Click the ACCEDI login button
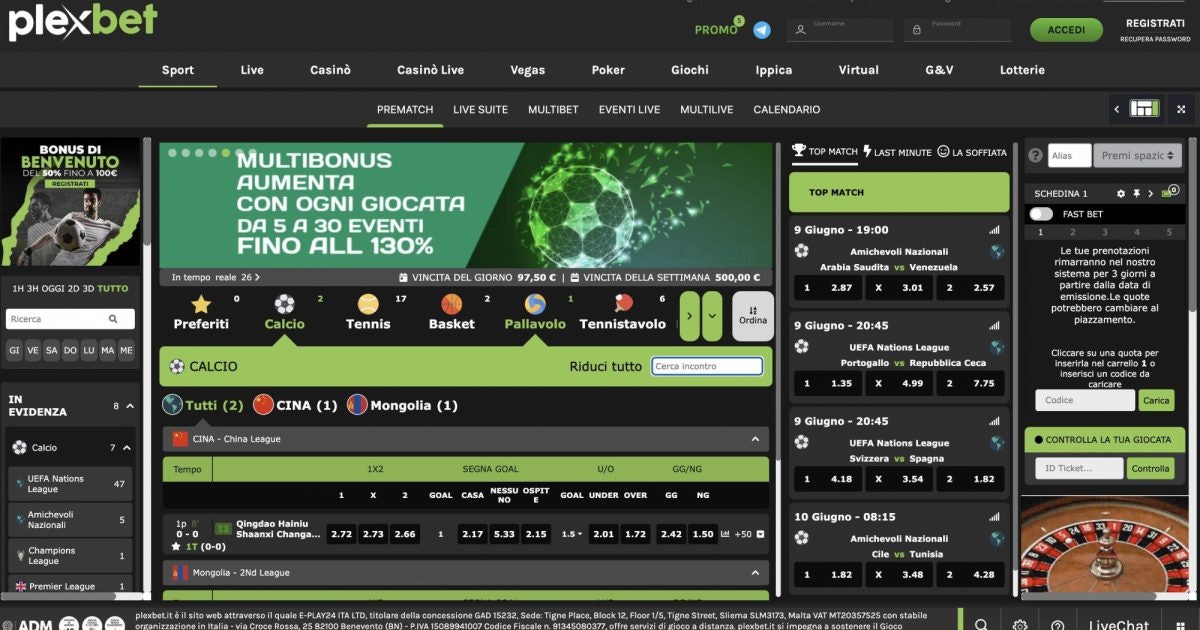The image size is (1200, 630). click(1066, 29)
